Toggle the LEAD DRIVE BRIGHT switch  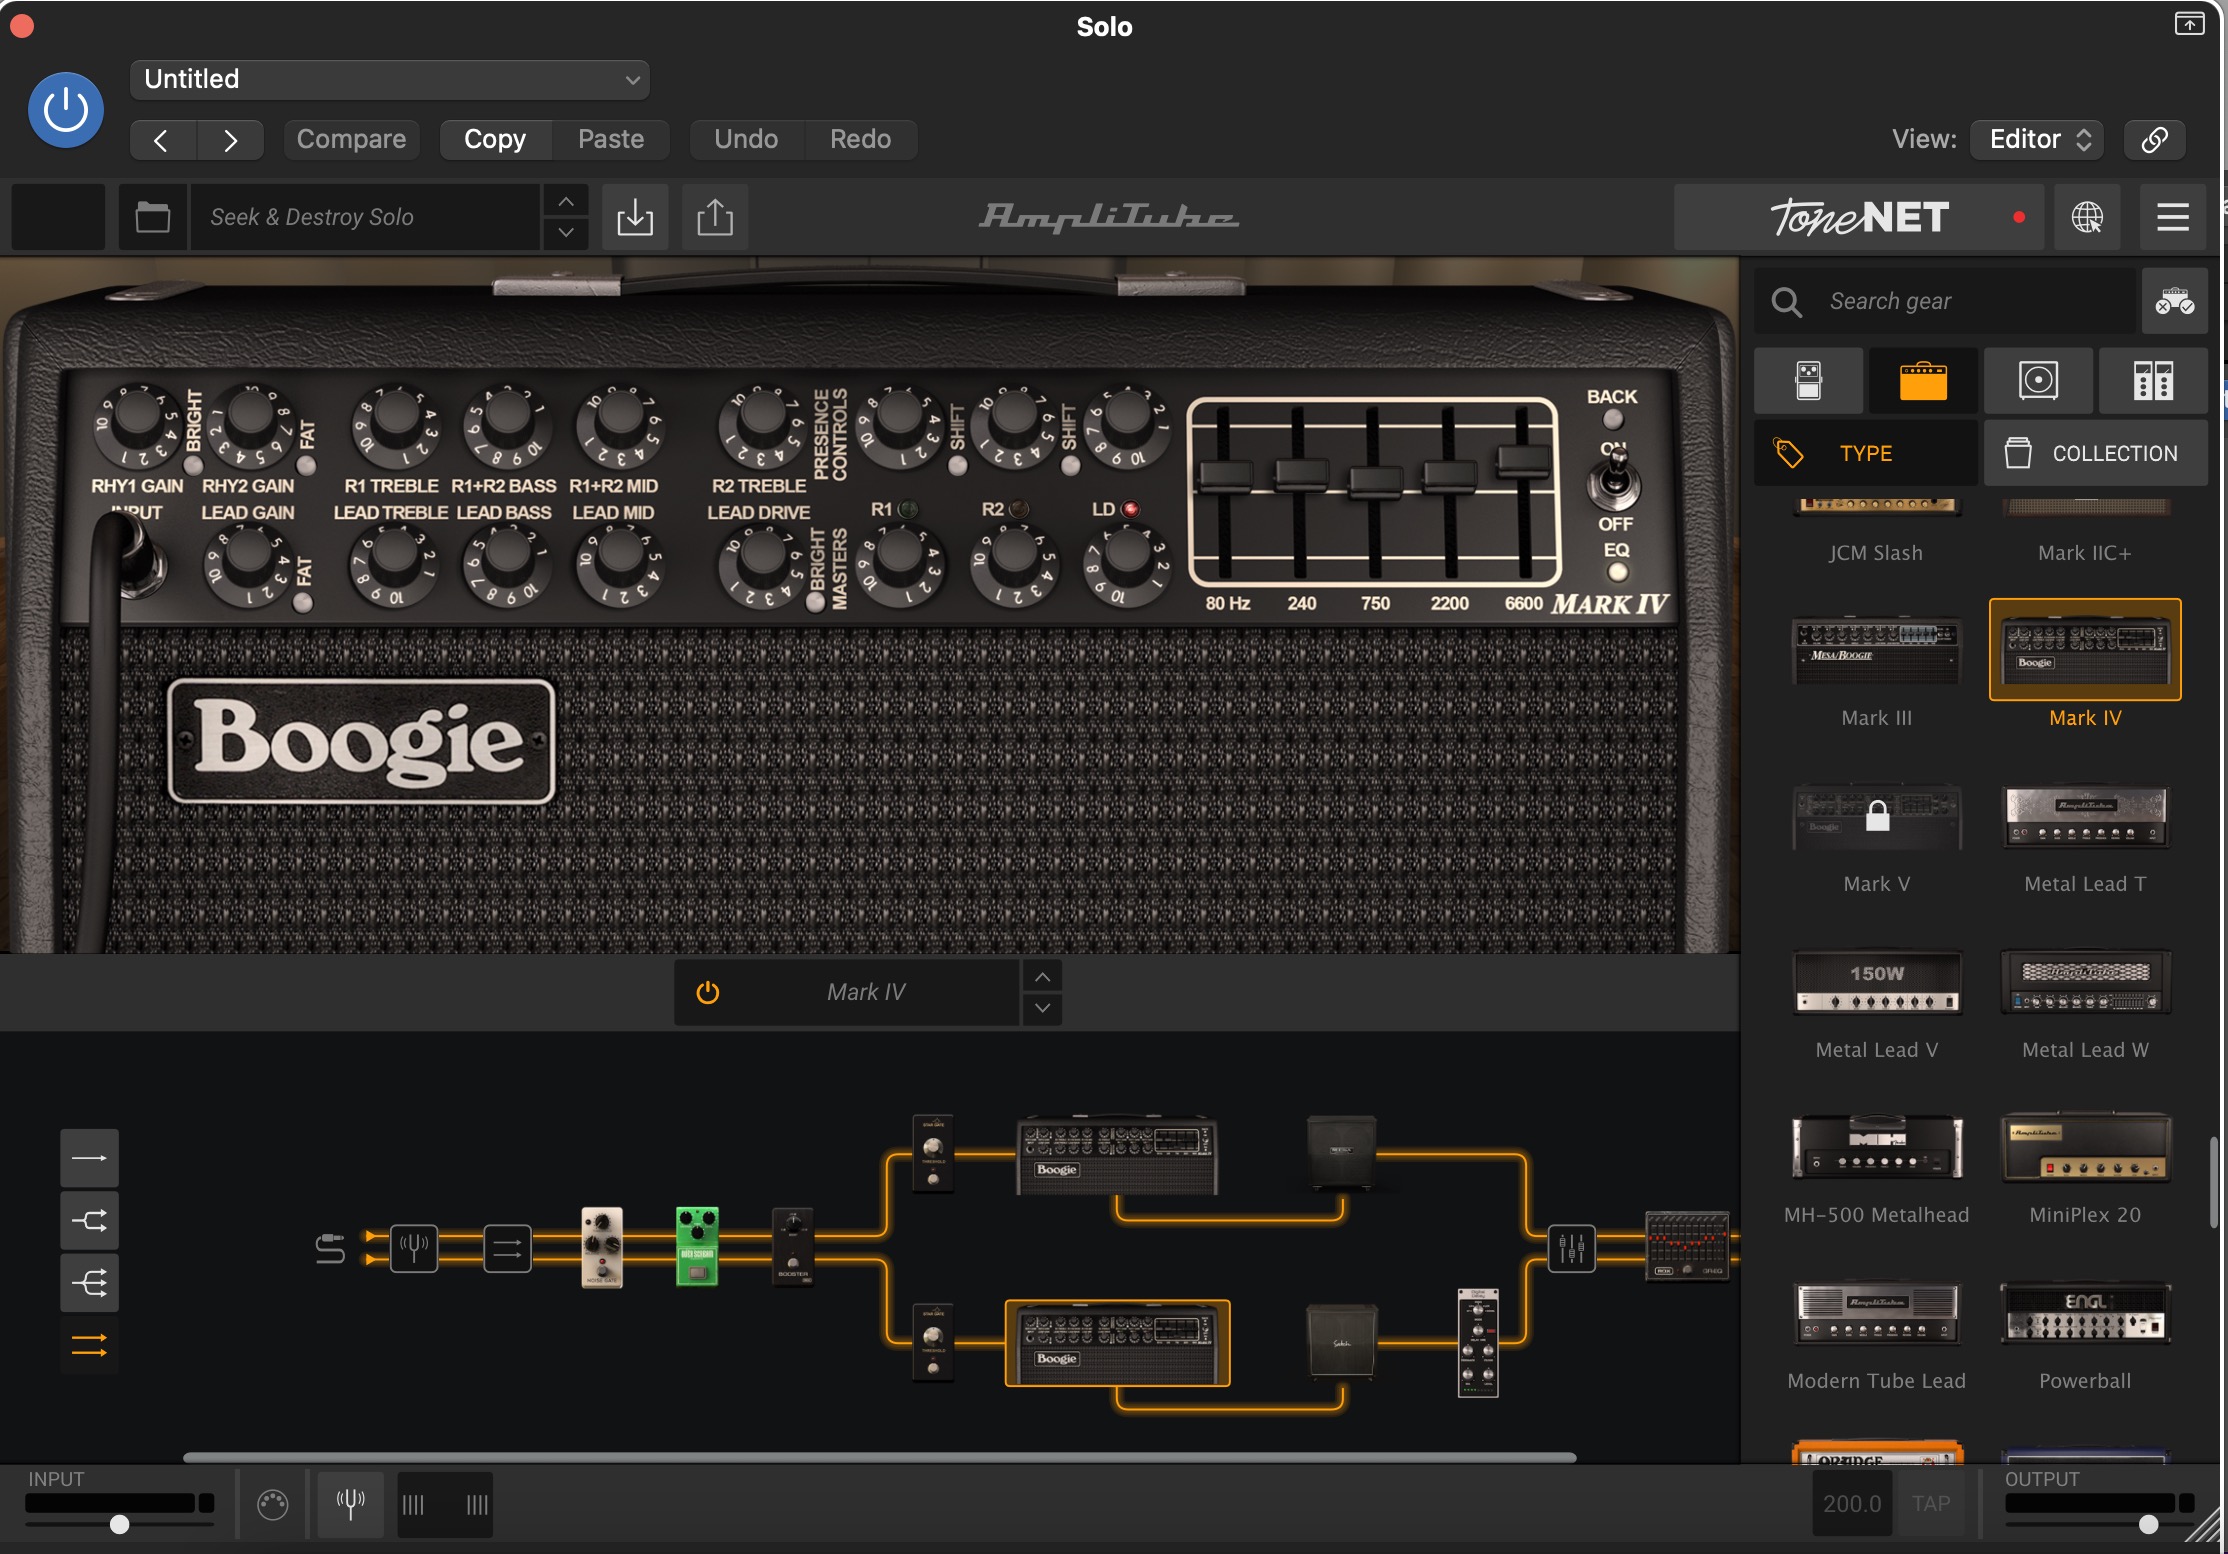pos(815,602)
